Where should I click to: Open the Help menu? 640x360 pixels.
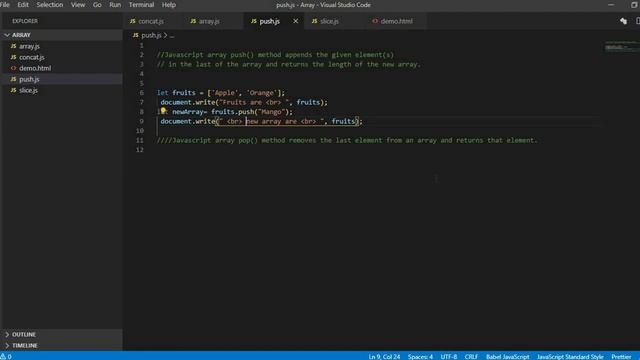pos(169,5)
